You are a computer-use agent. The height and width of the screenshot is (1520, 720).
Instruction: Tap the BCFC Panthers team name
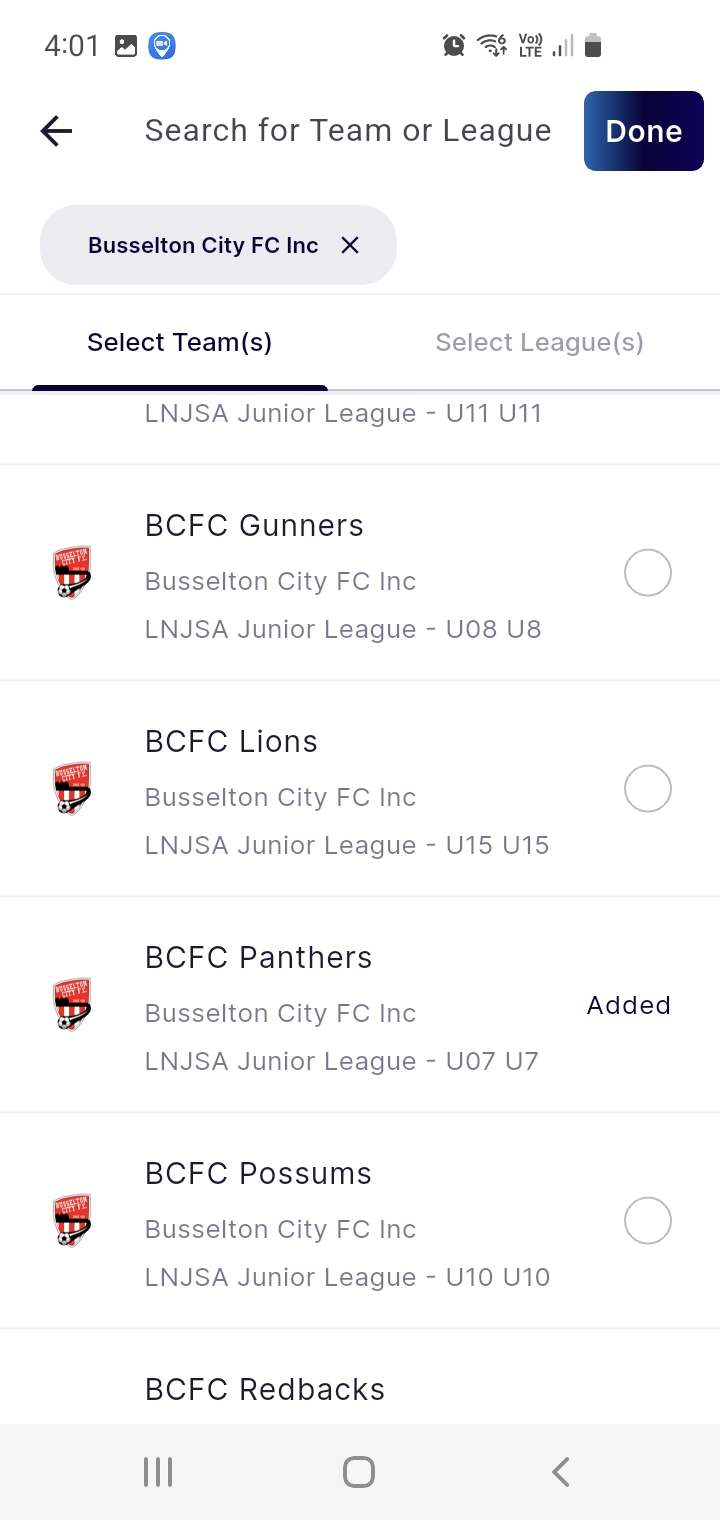258,957
